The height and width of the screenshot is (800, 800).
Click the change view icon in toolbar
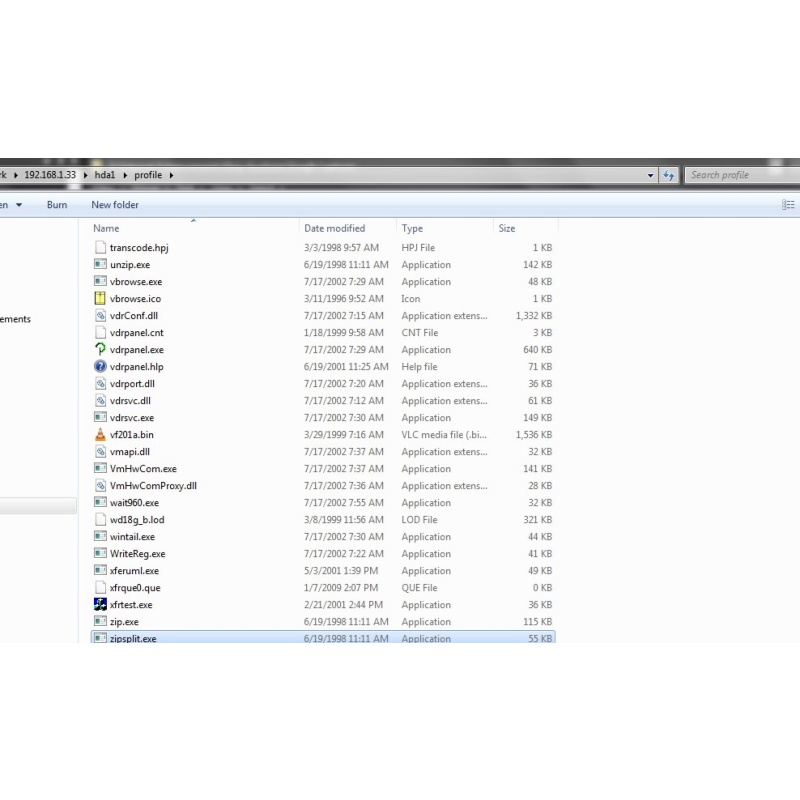pyautogui.click(x=788, y=205)
